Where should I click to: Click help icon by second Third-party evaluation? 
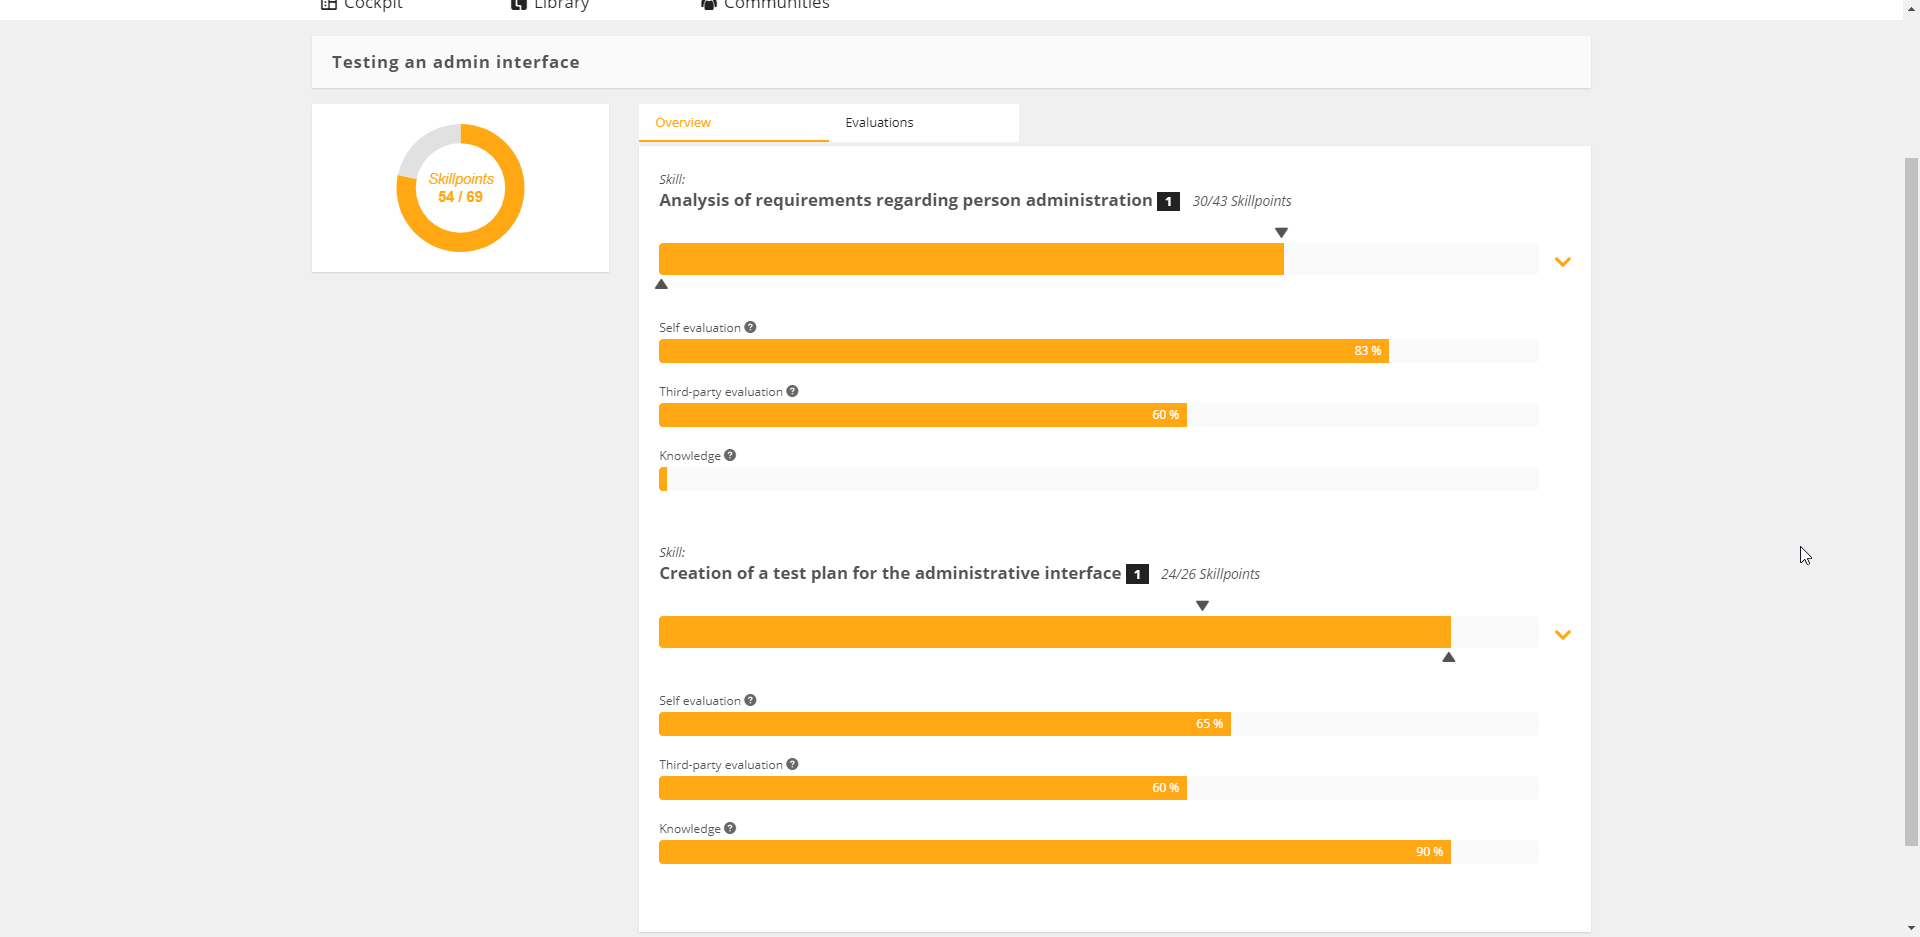click(x=792, y=764)
